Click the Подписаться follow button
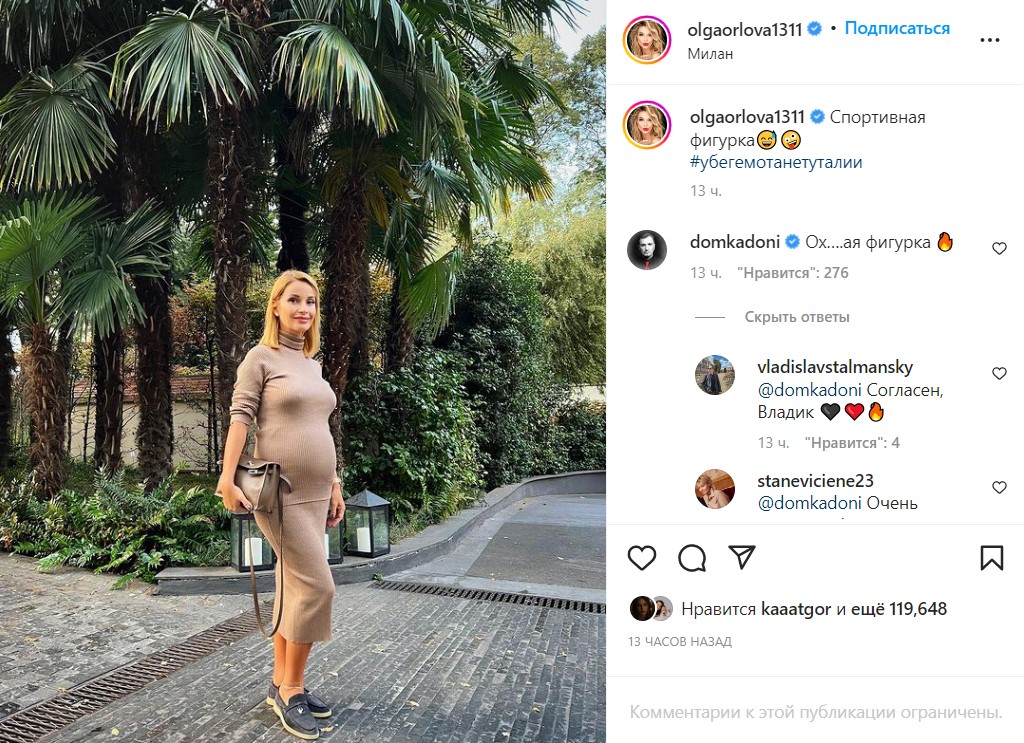This screenshot has height=743, width=1024. 897,28
